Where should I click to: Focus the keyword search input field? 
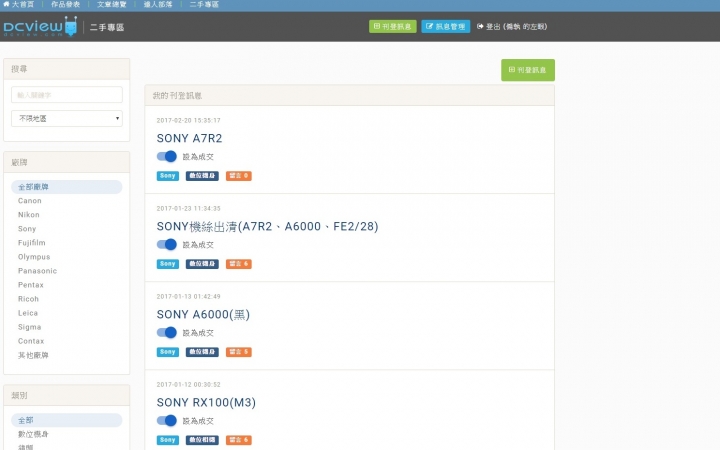67,95
